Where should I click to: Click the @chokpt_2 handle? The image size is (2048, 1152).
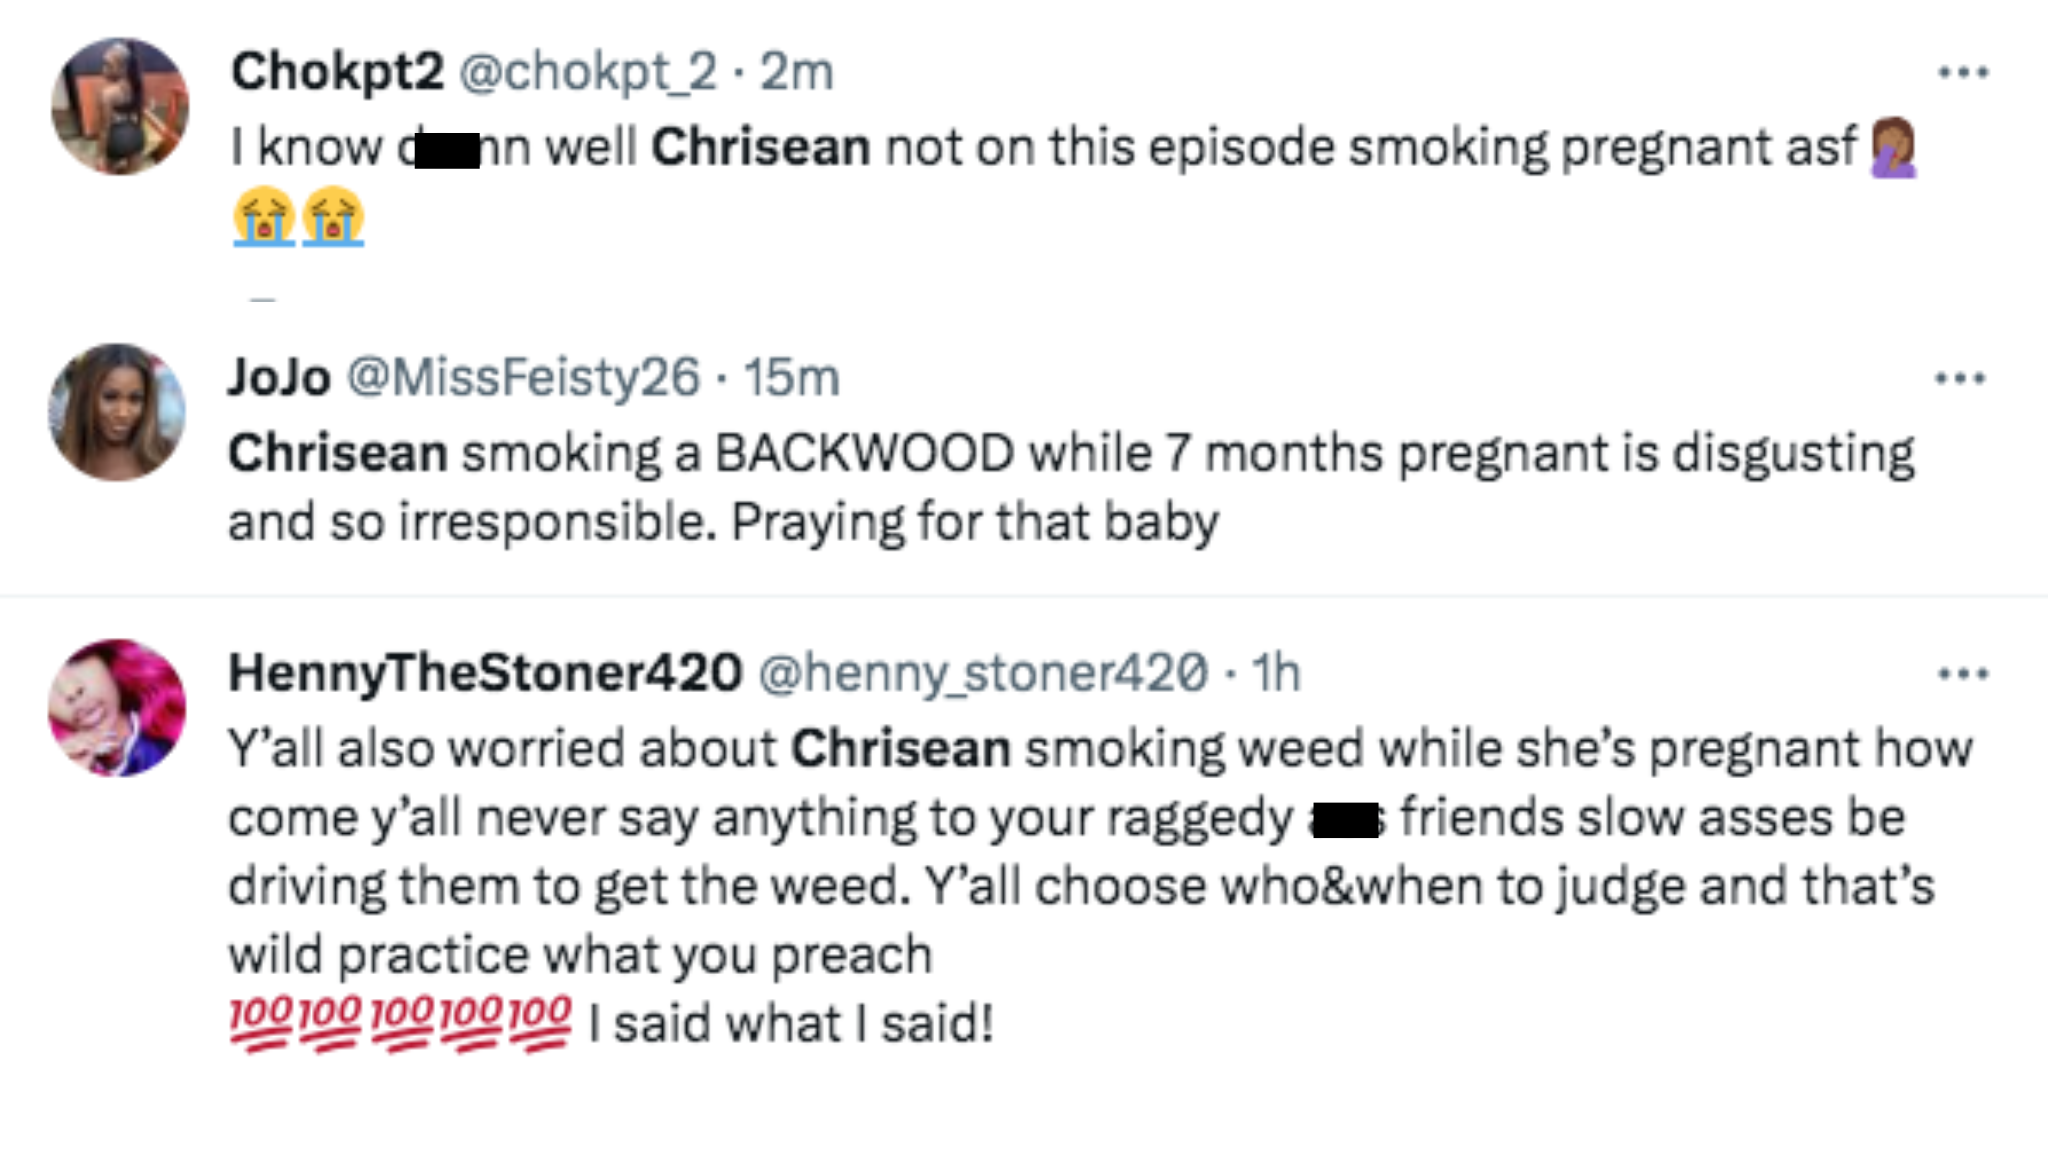[588, 72]
